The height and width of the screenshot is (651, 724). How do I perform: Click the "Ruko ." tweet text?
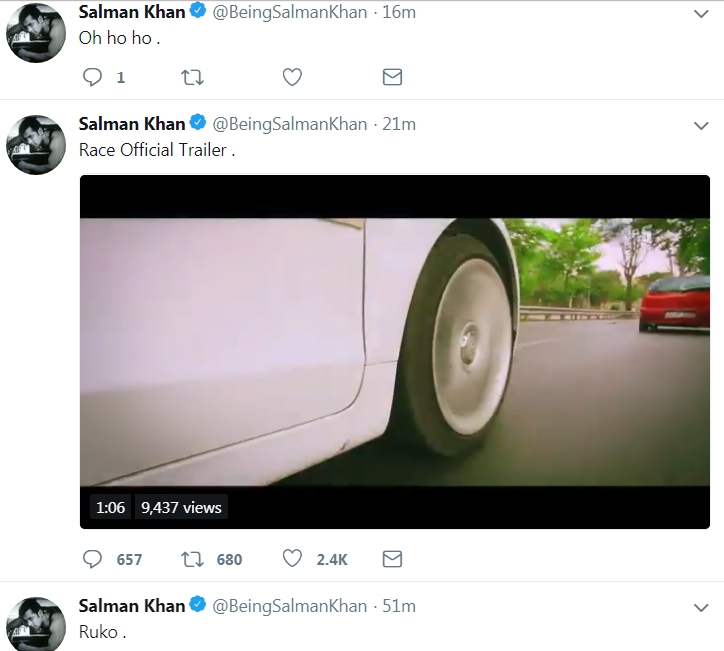pos(103,632)
